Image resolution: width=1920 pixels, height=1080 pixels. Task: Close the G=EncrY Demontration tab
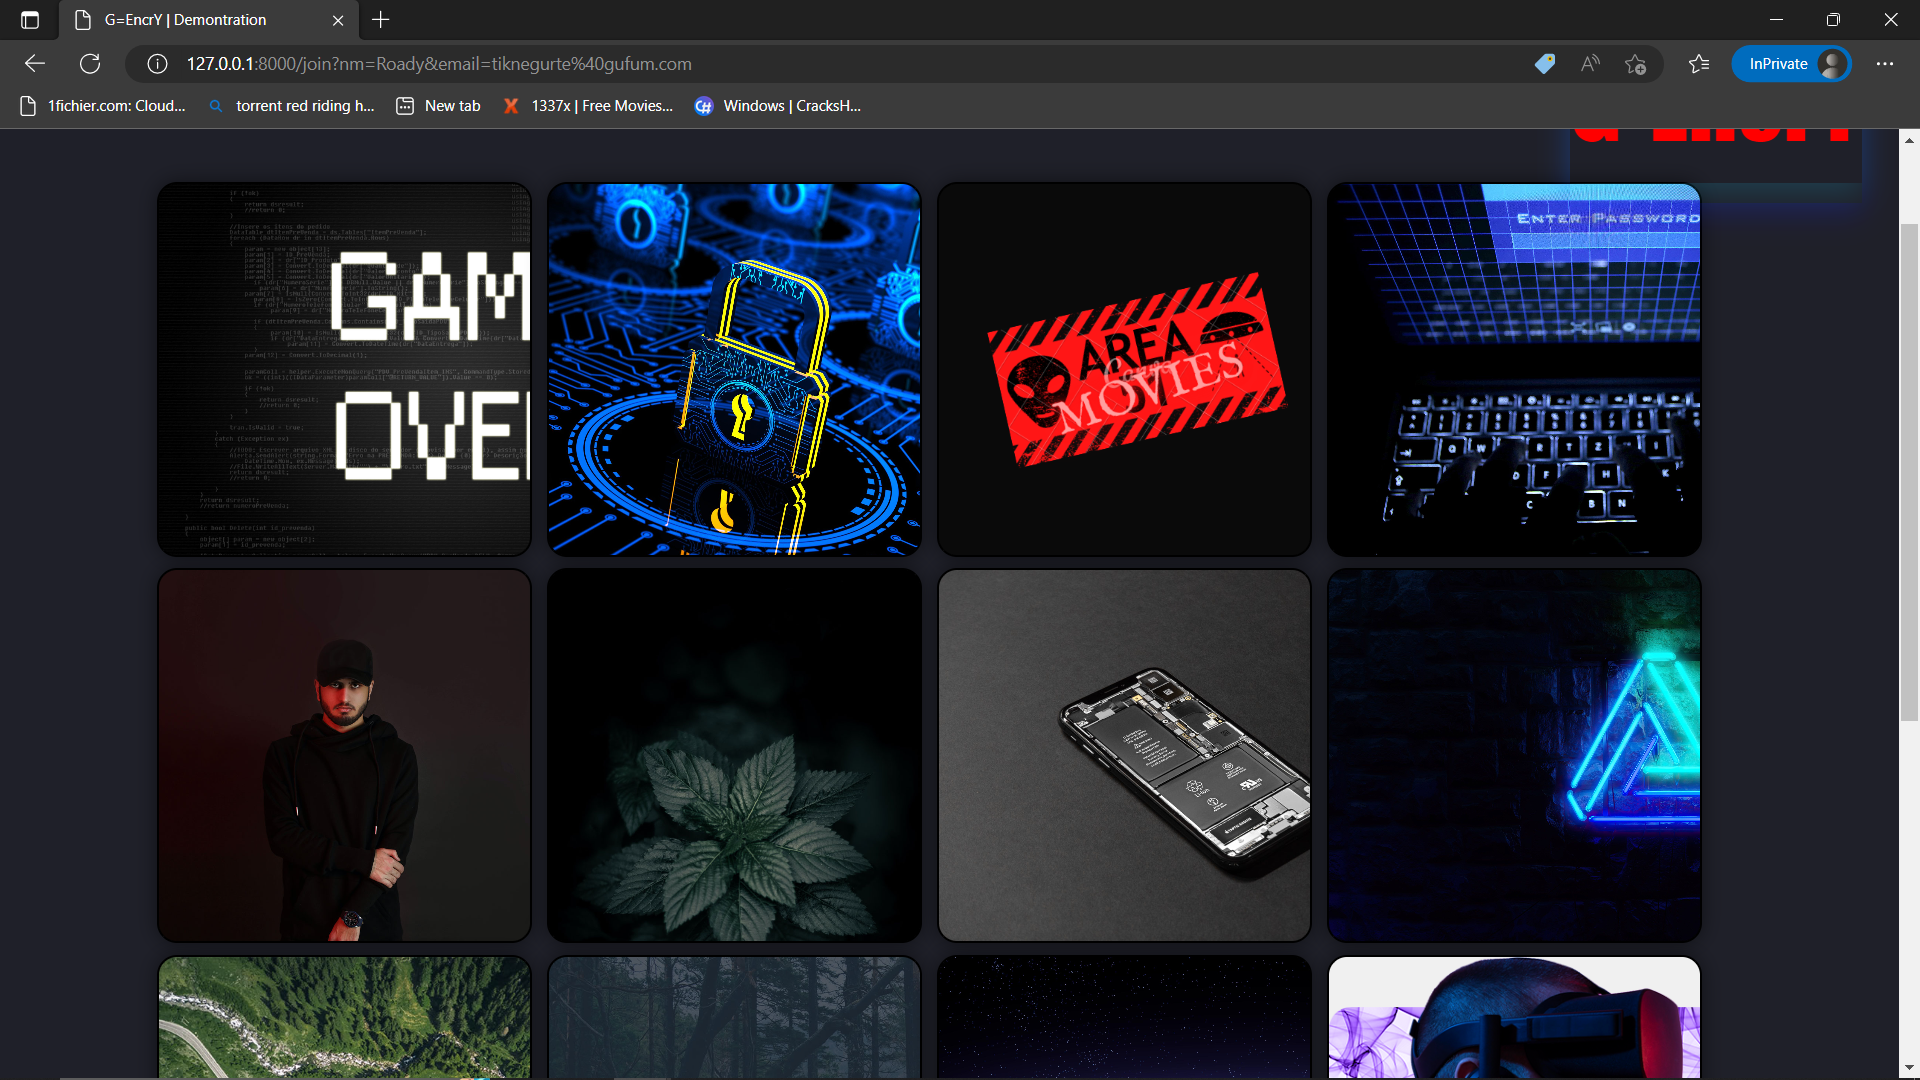pos(338,20)
